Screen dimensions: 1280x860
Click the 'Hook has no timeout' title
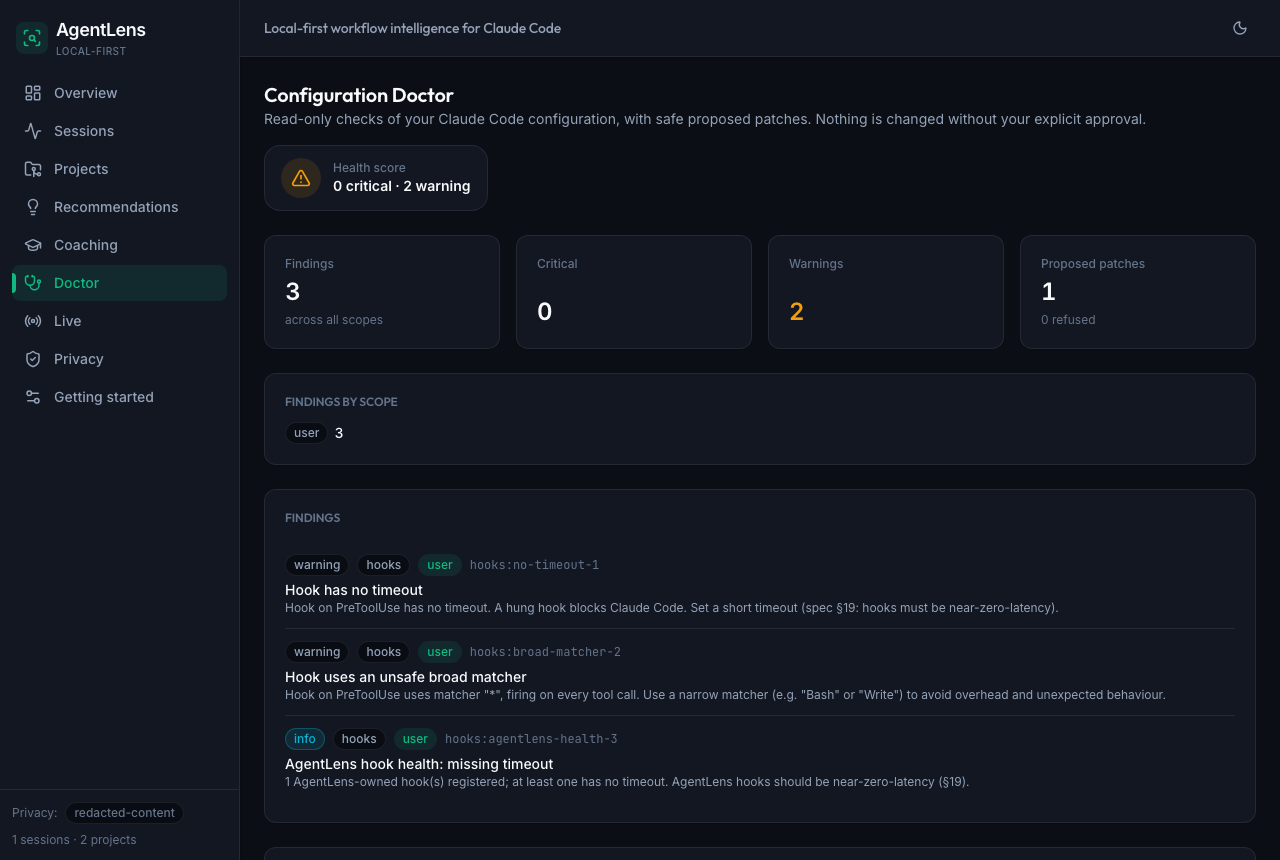[x=354, y=590]
